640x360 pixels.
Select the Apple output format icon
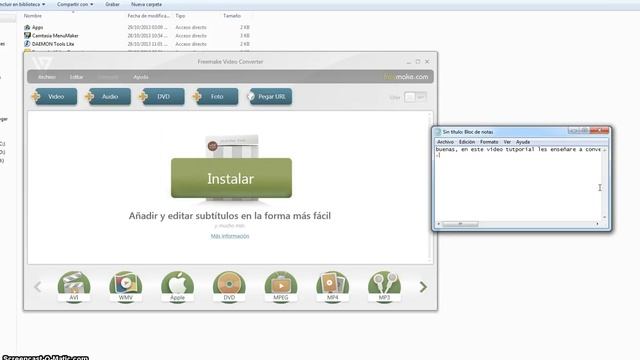coord(178,287)
